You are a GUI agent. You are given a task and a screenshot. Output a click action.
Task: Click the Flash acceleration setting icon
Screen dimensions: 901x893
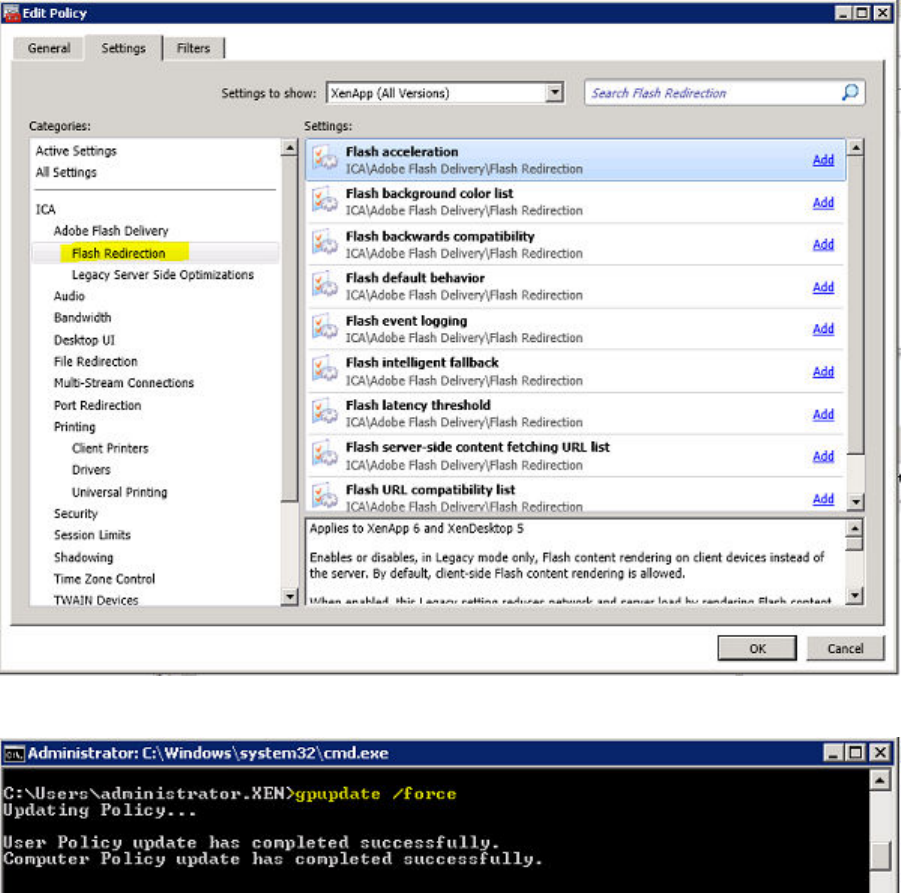coord(325,159)
